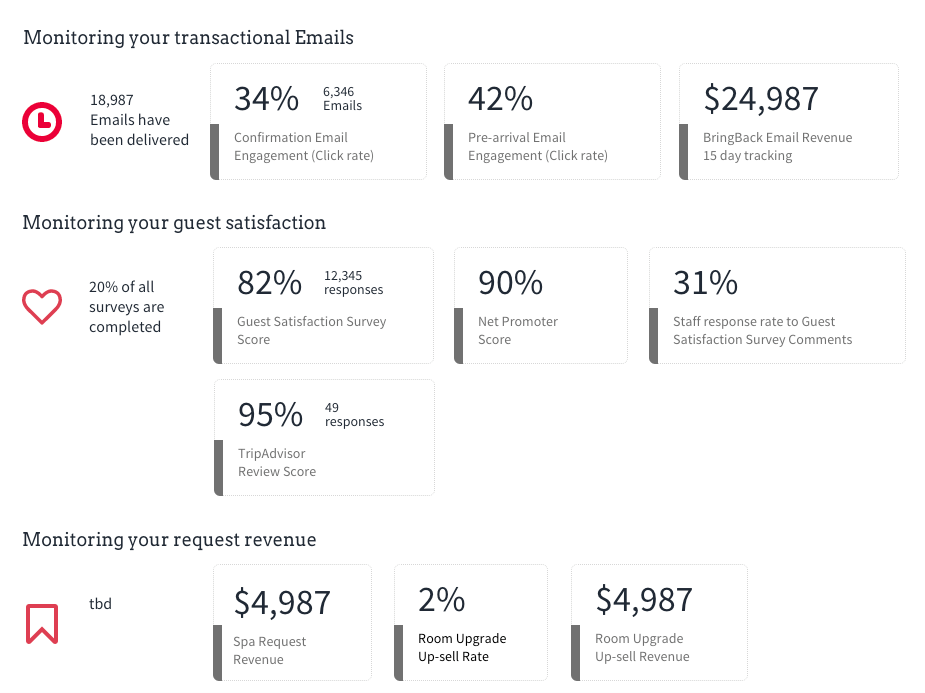Click the 'Monitoring your transactional Emails' heading
The width and height of the screenshot is (925, 693).
pos(188,38)
